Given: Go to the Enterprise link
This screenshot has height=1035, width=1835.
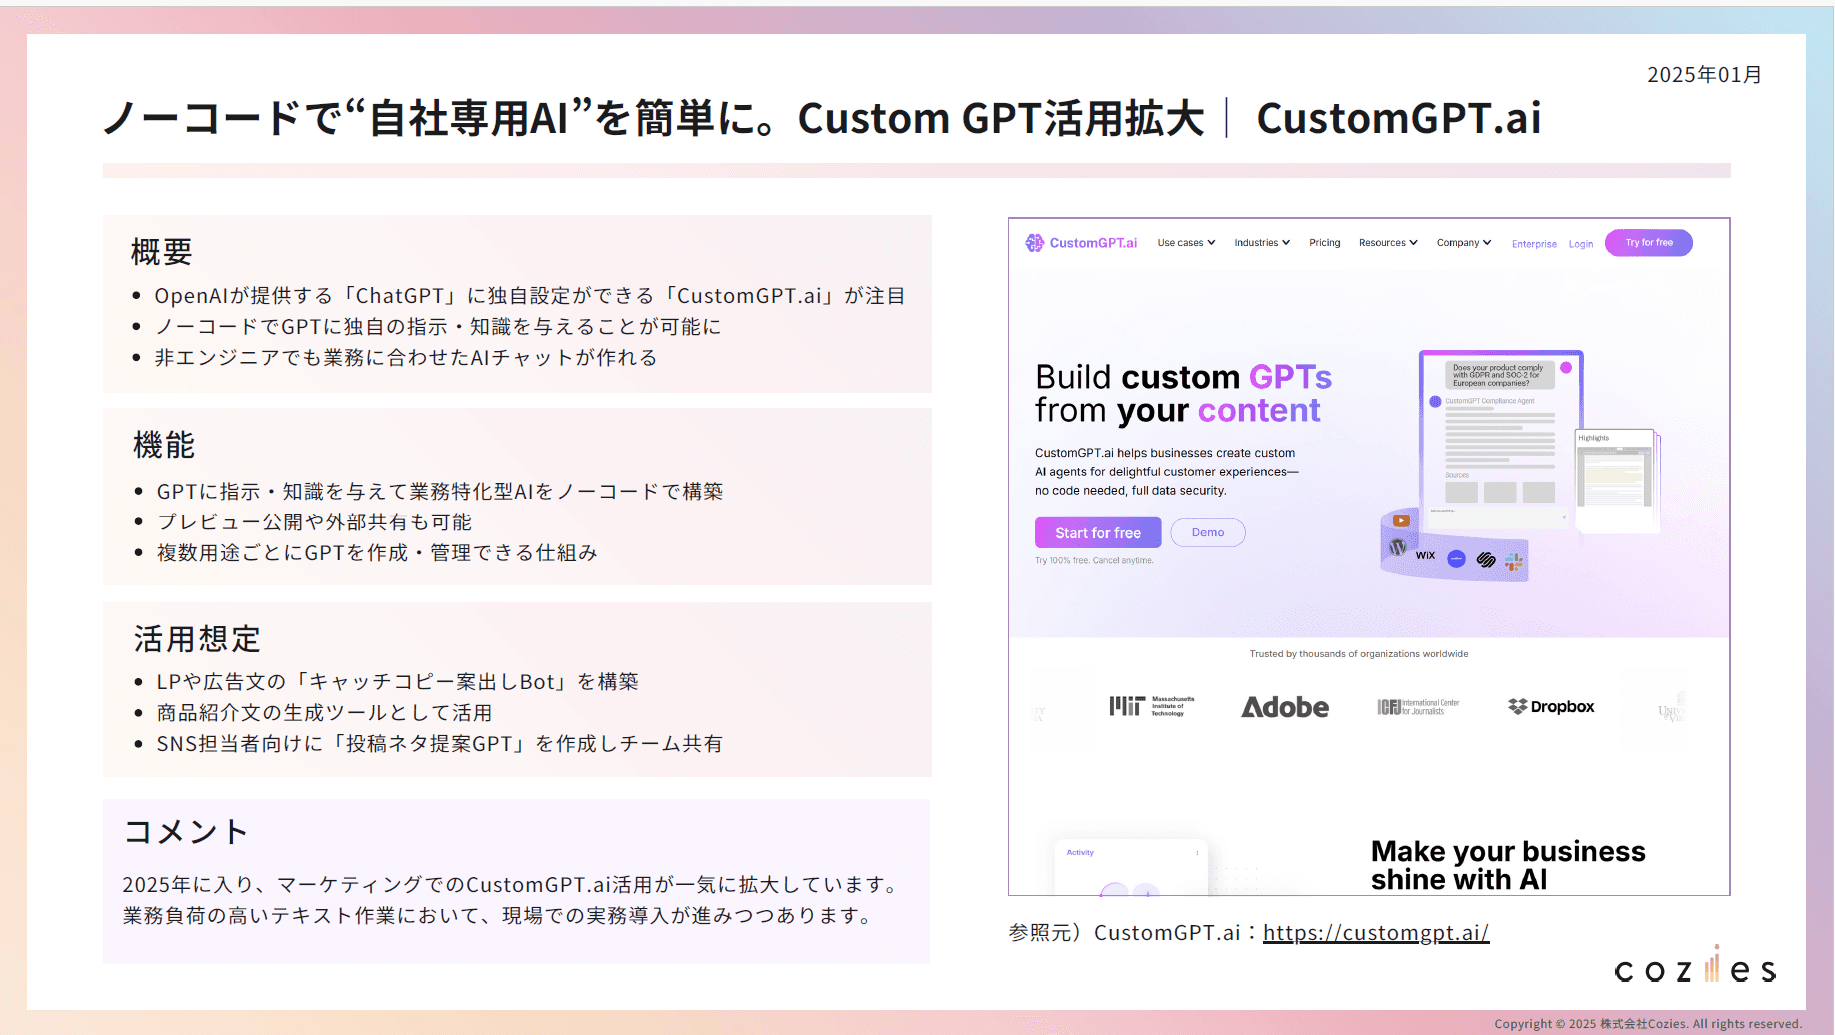Looking at the screenshot, I should coord(1534,244).
